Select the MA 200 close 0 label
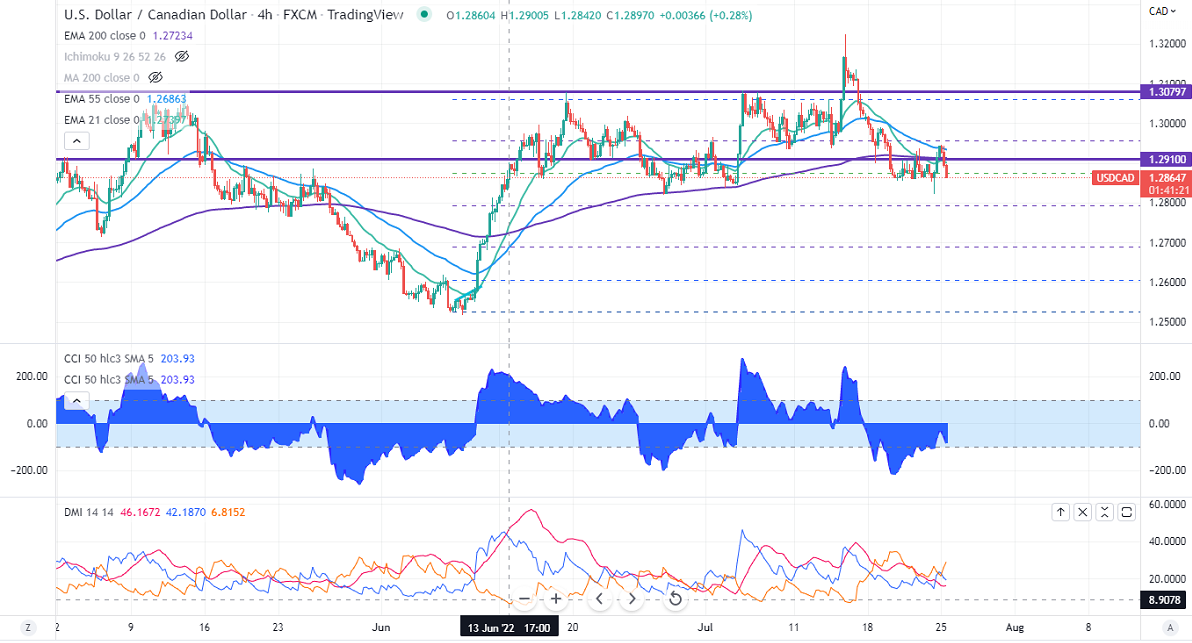Screen dimensions: 1192x643 (102, 78)
